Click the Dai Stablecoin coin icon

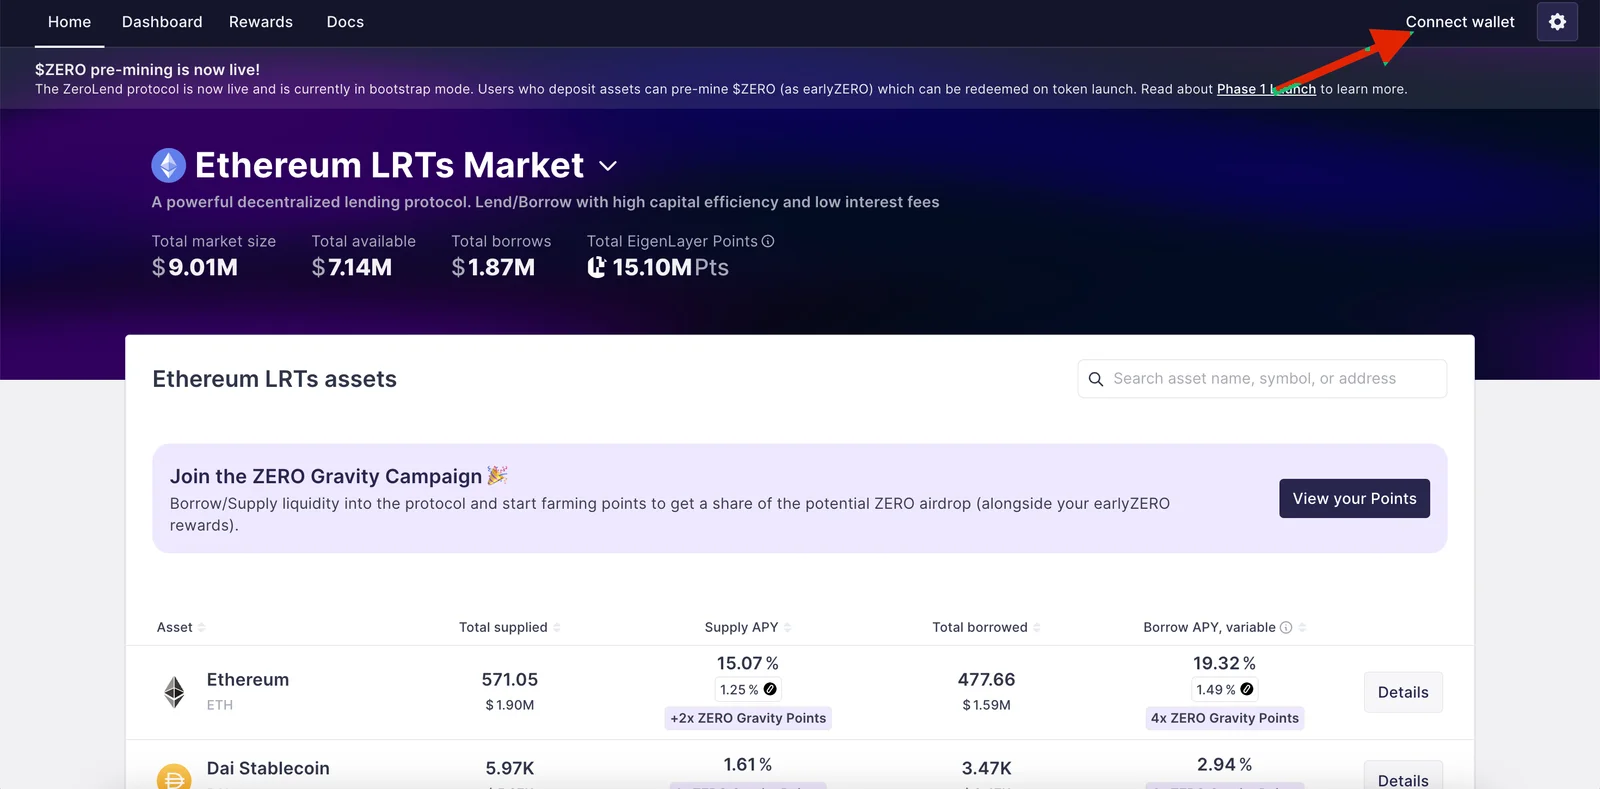pyautogui.click(x=174, y=777)
